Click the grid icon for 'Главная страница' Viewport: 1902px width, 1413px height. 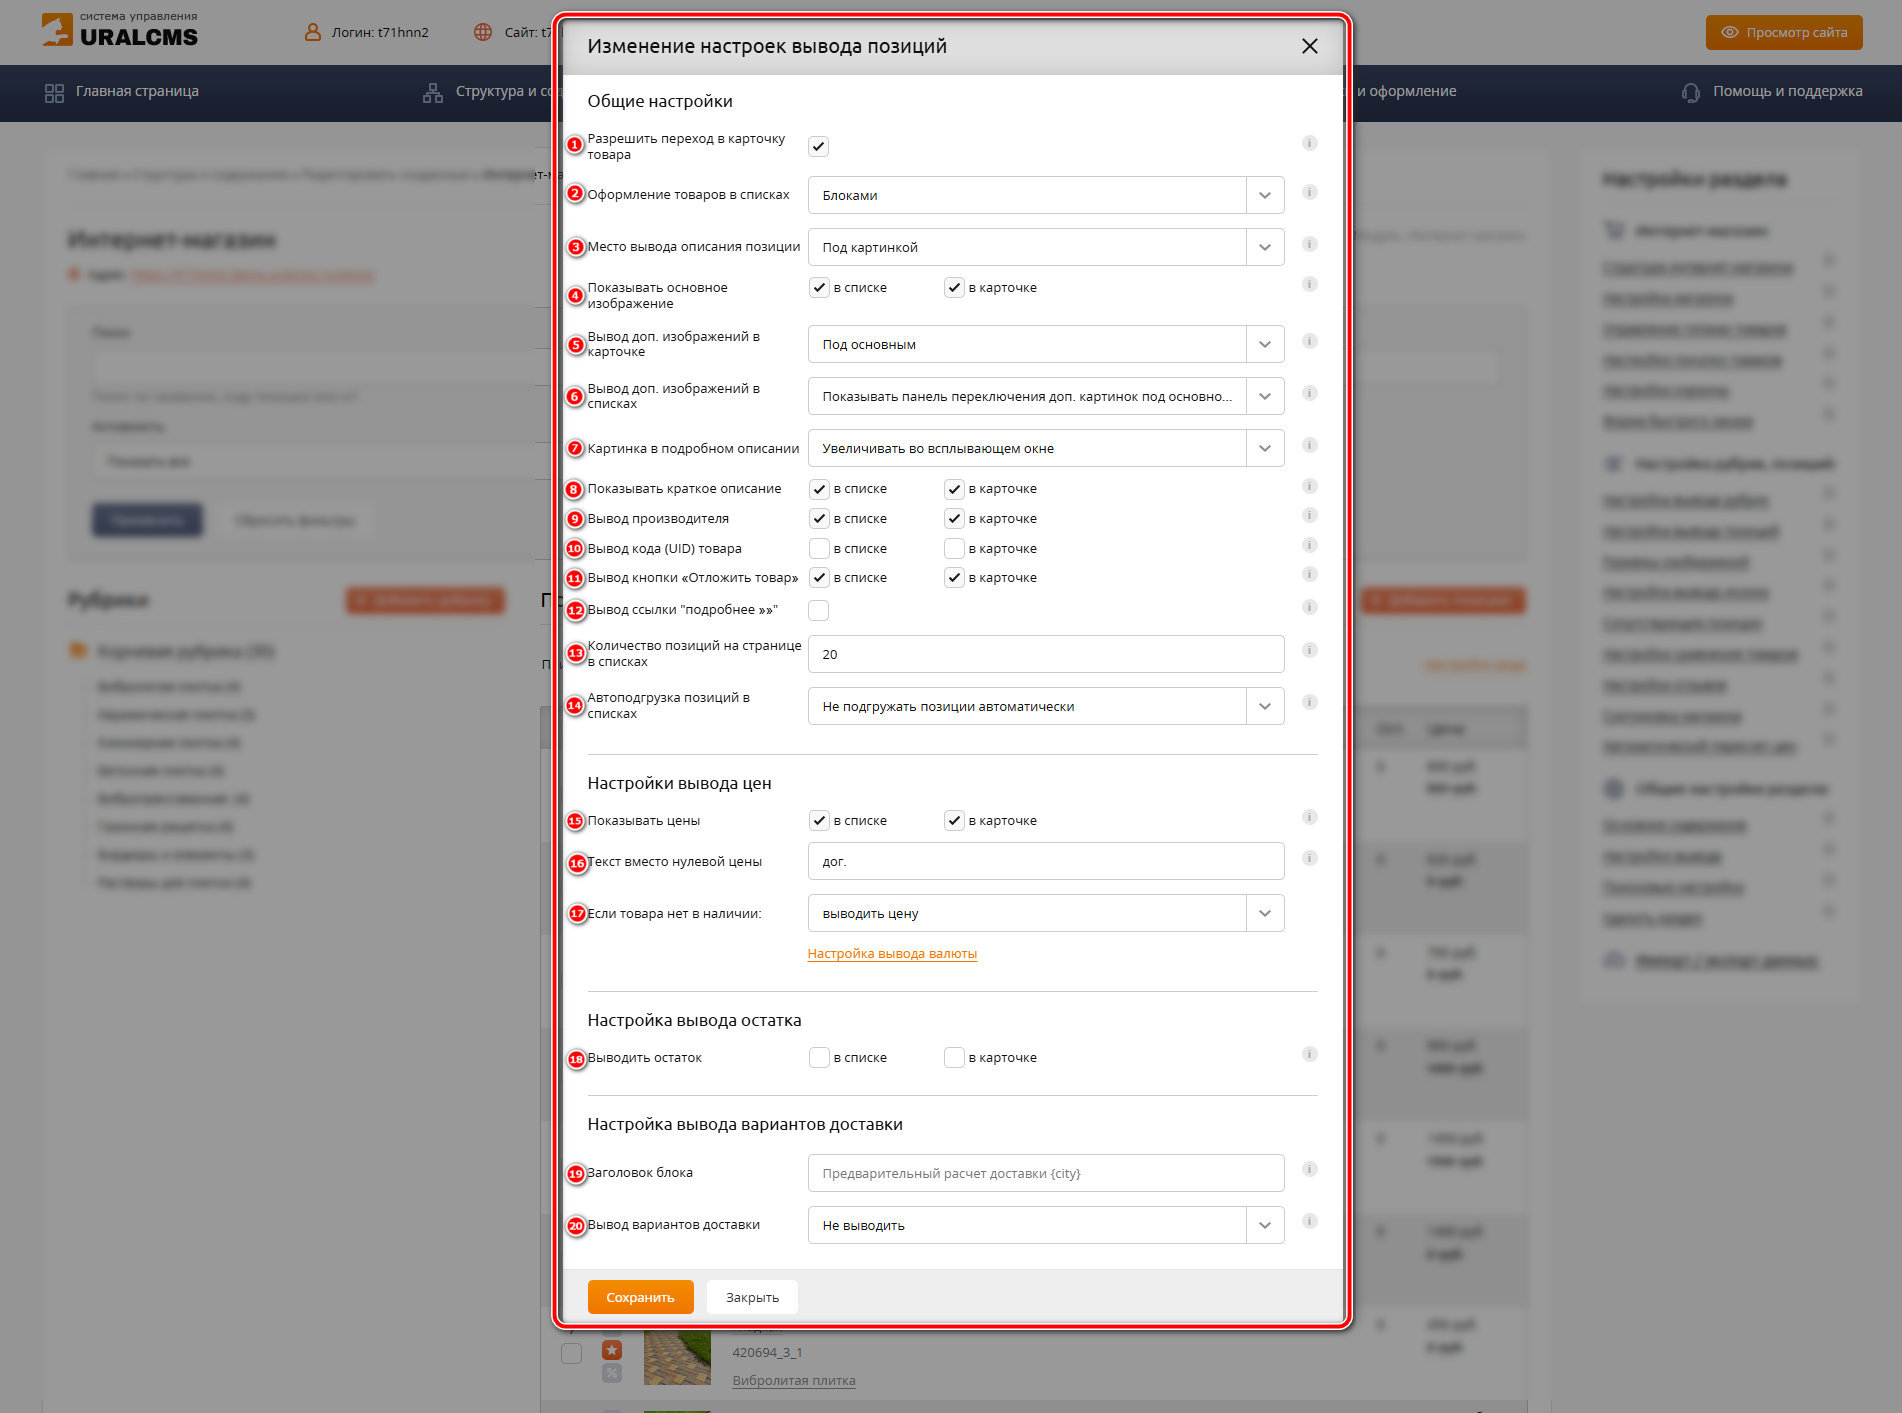pyautogui.click(x=54, y=93)
